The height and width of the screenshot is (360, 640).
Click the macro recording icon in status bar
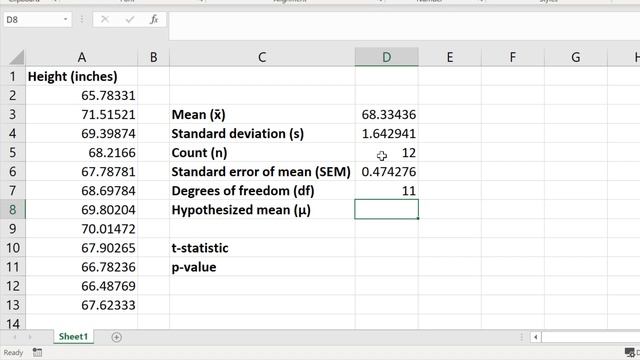tap(38, 352)
